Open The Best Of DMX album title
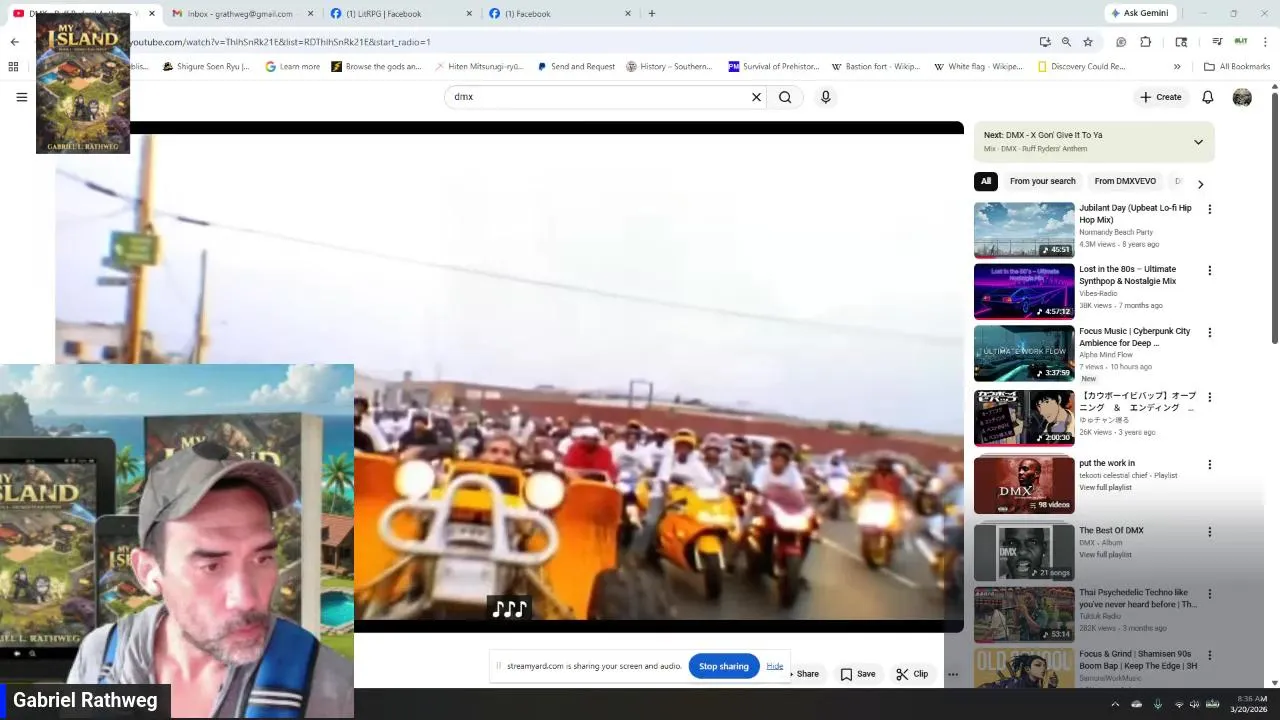Viewport: 1280px width, 720px height. click(1111, 530)
